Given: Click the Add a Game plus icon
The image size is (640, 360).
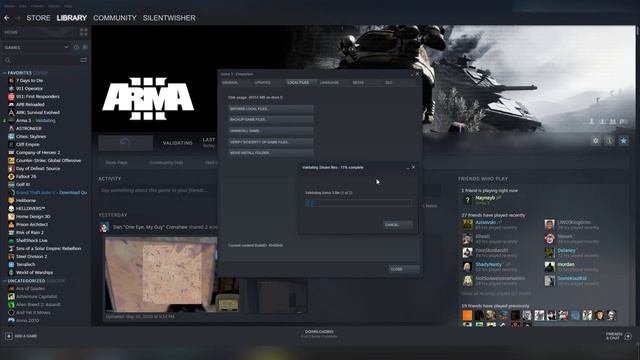Looking at the screenshot, I should (x=9, y=336).
